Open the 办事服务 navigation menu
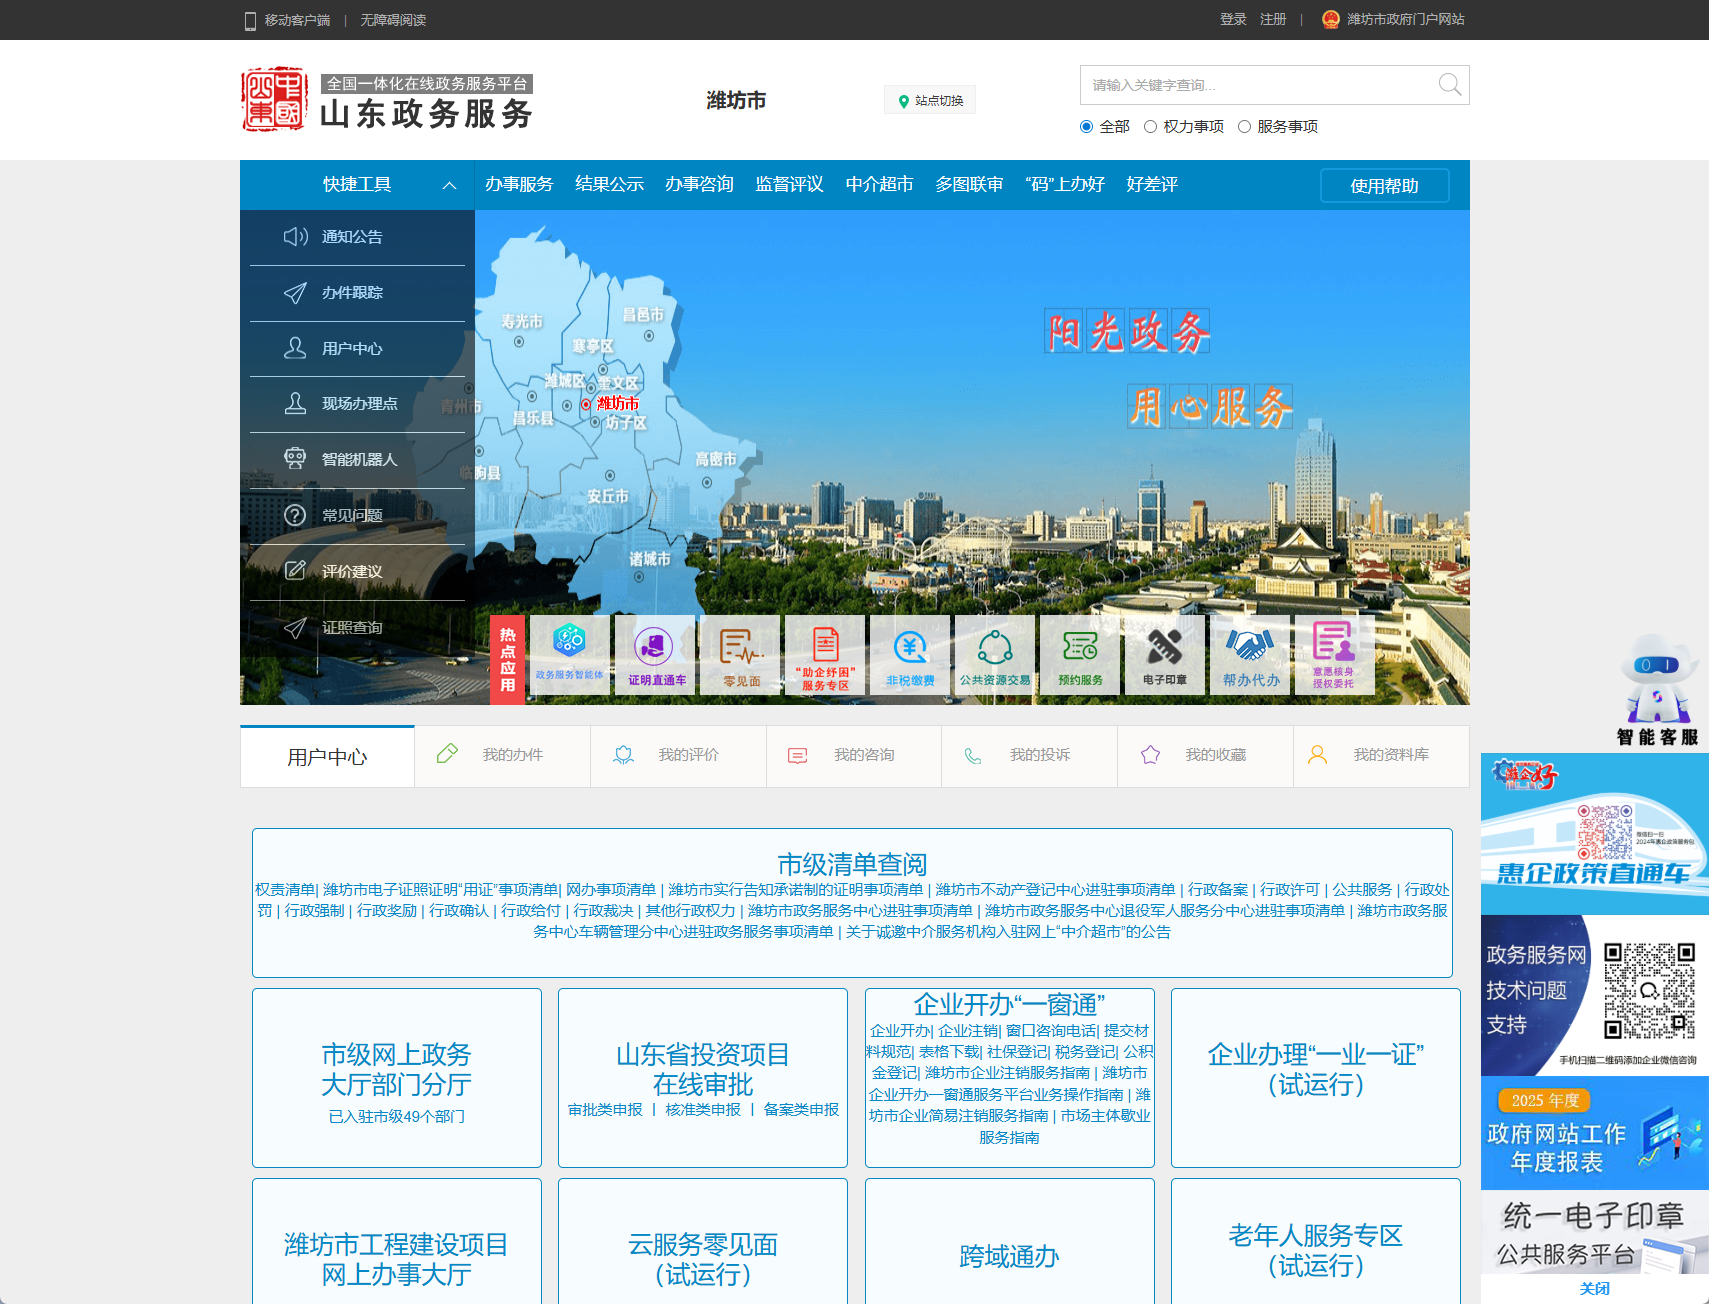1709x1304 pixels. pos(519,184)
